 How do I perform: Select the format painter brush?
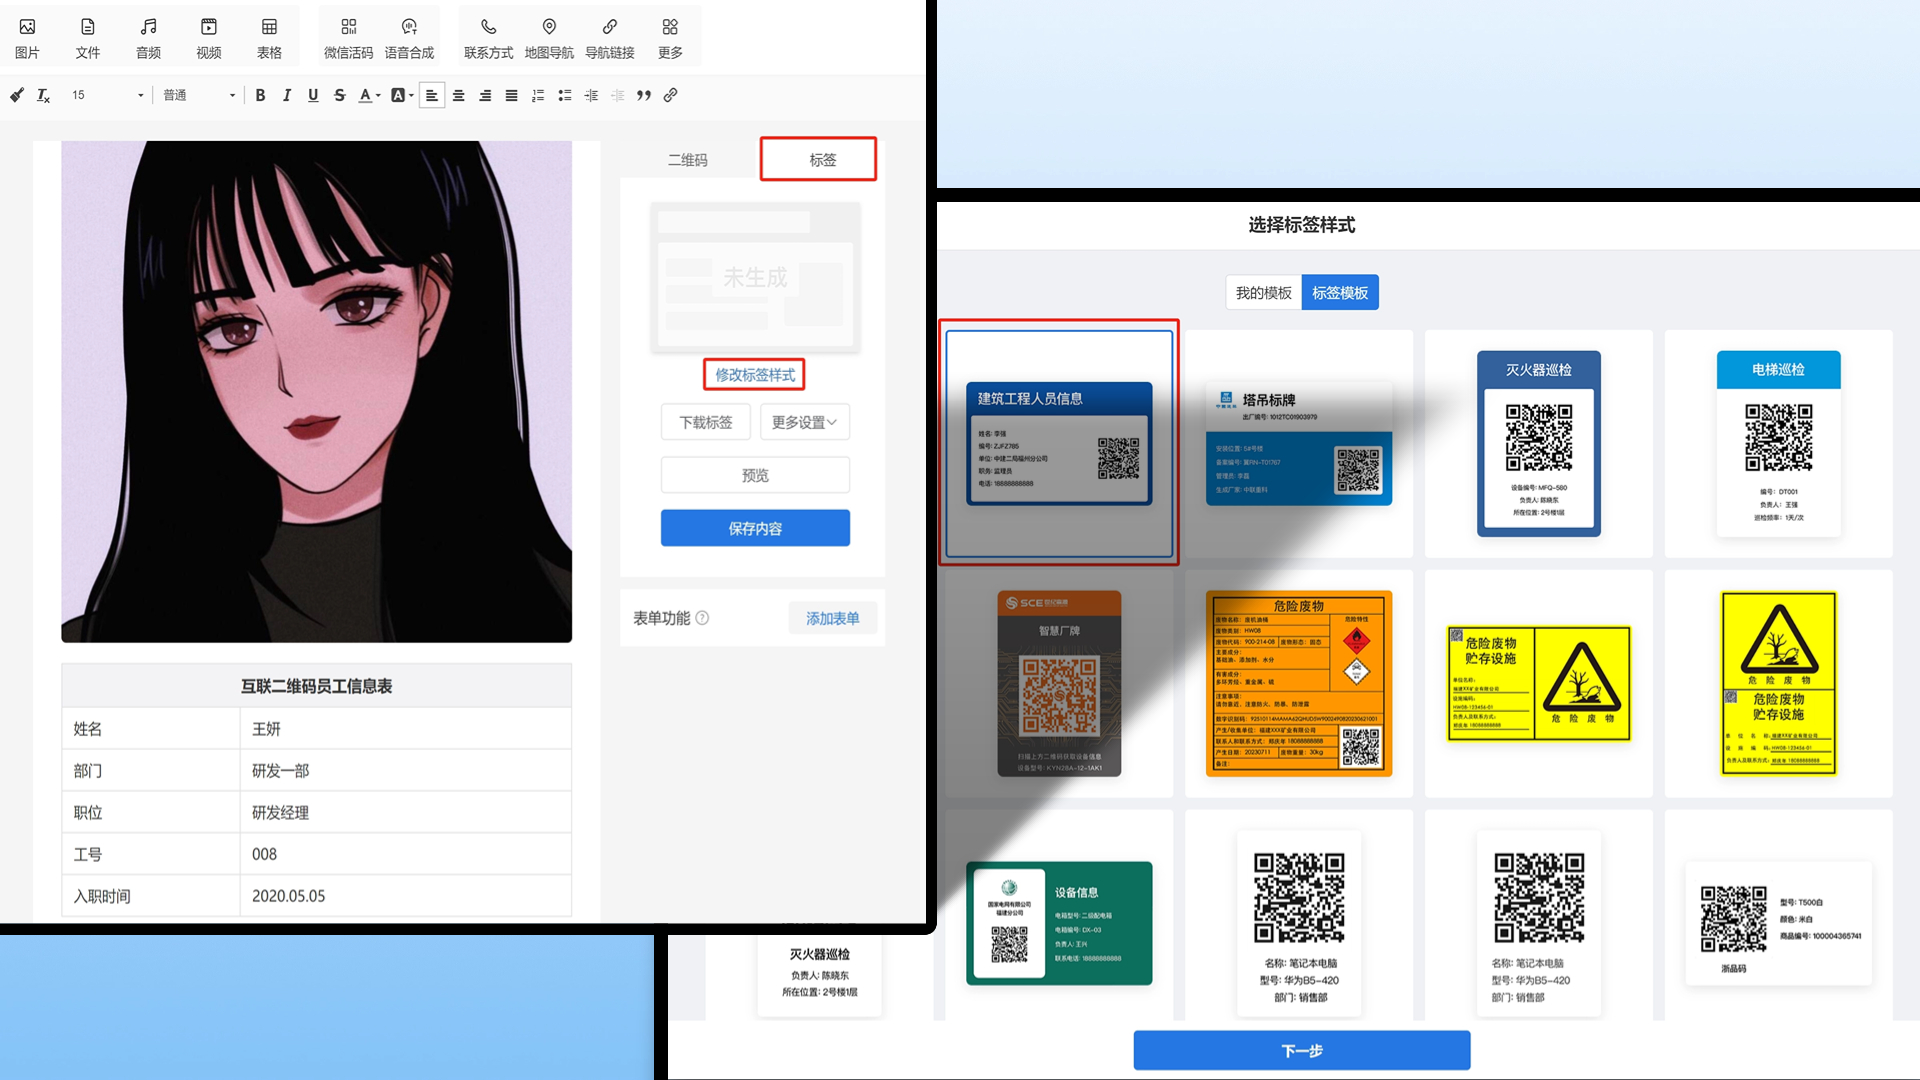[x=17, y=95]
